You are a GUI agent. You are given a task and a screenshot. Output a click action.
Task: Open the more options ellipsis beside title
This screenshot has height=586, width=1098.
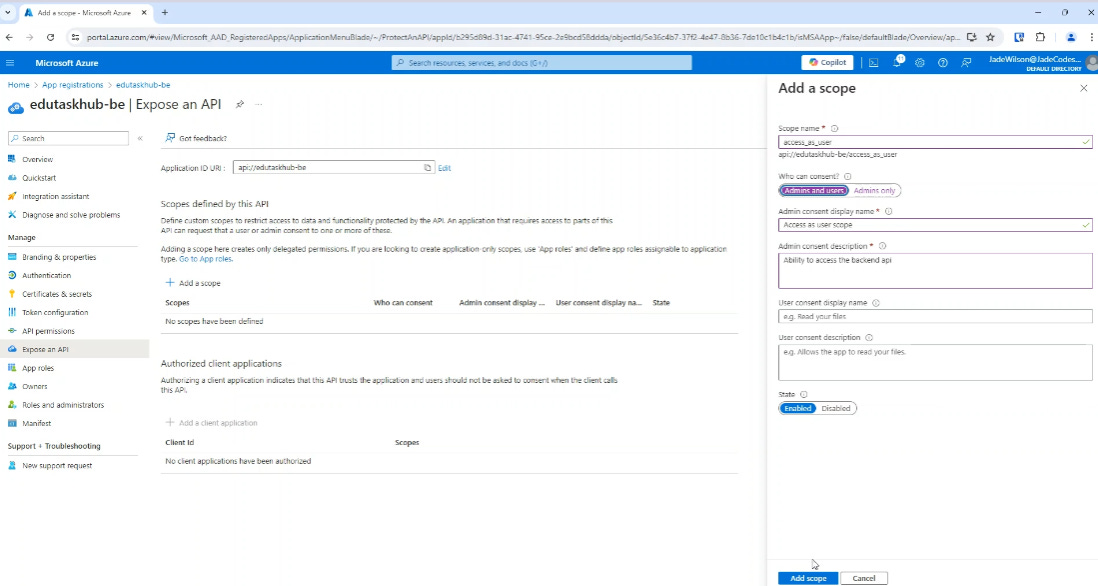coord(258,104)
